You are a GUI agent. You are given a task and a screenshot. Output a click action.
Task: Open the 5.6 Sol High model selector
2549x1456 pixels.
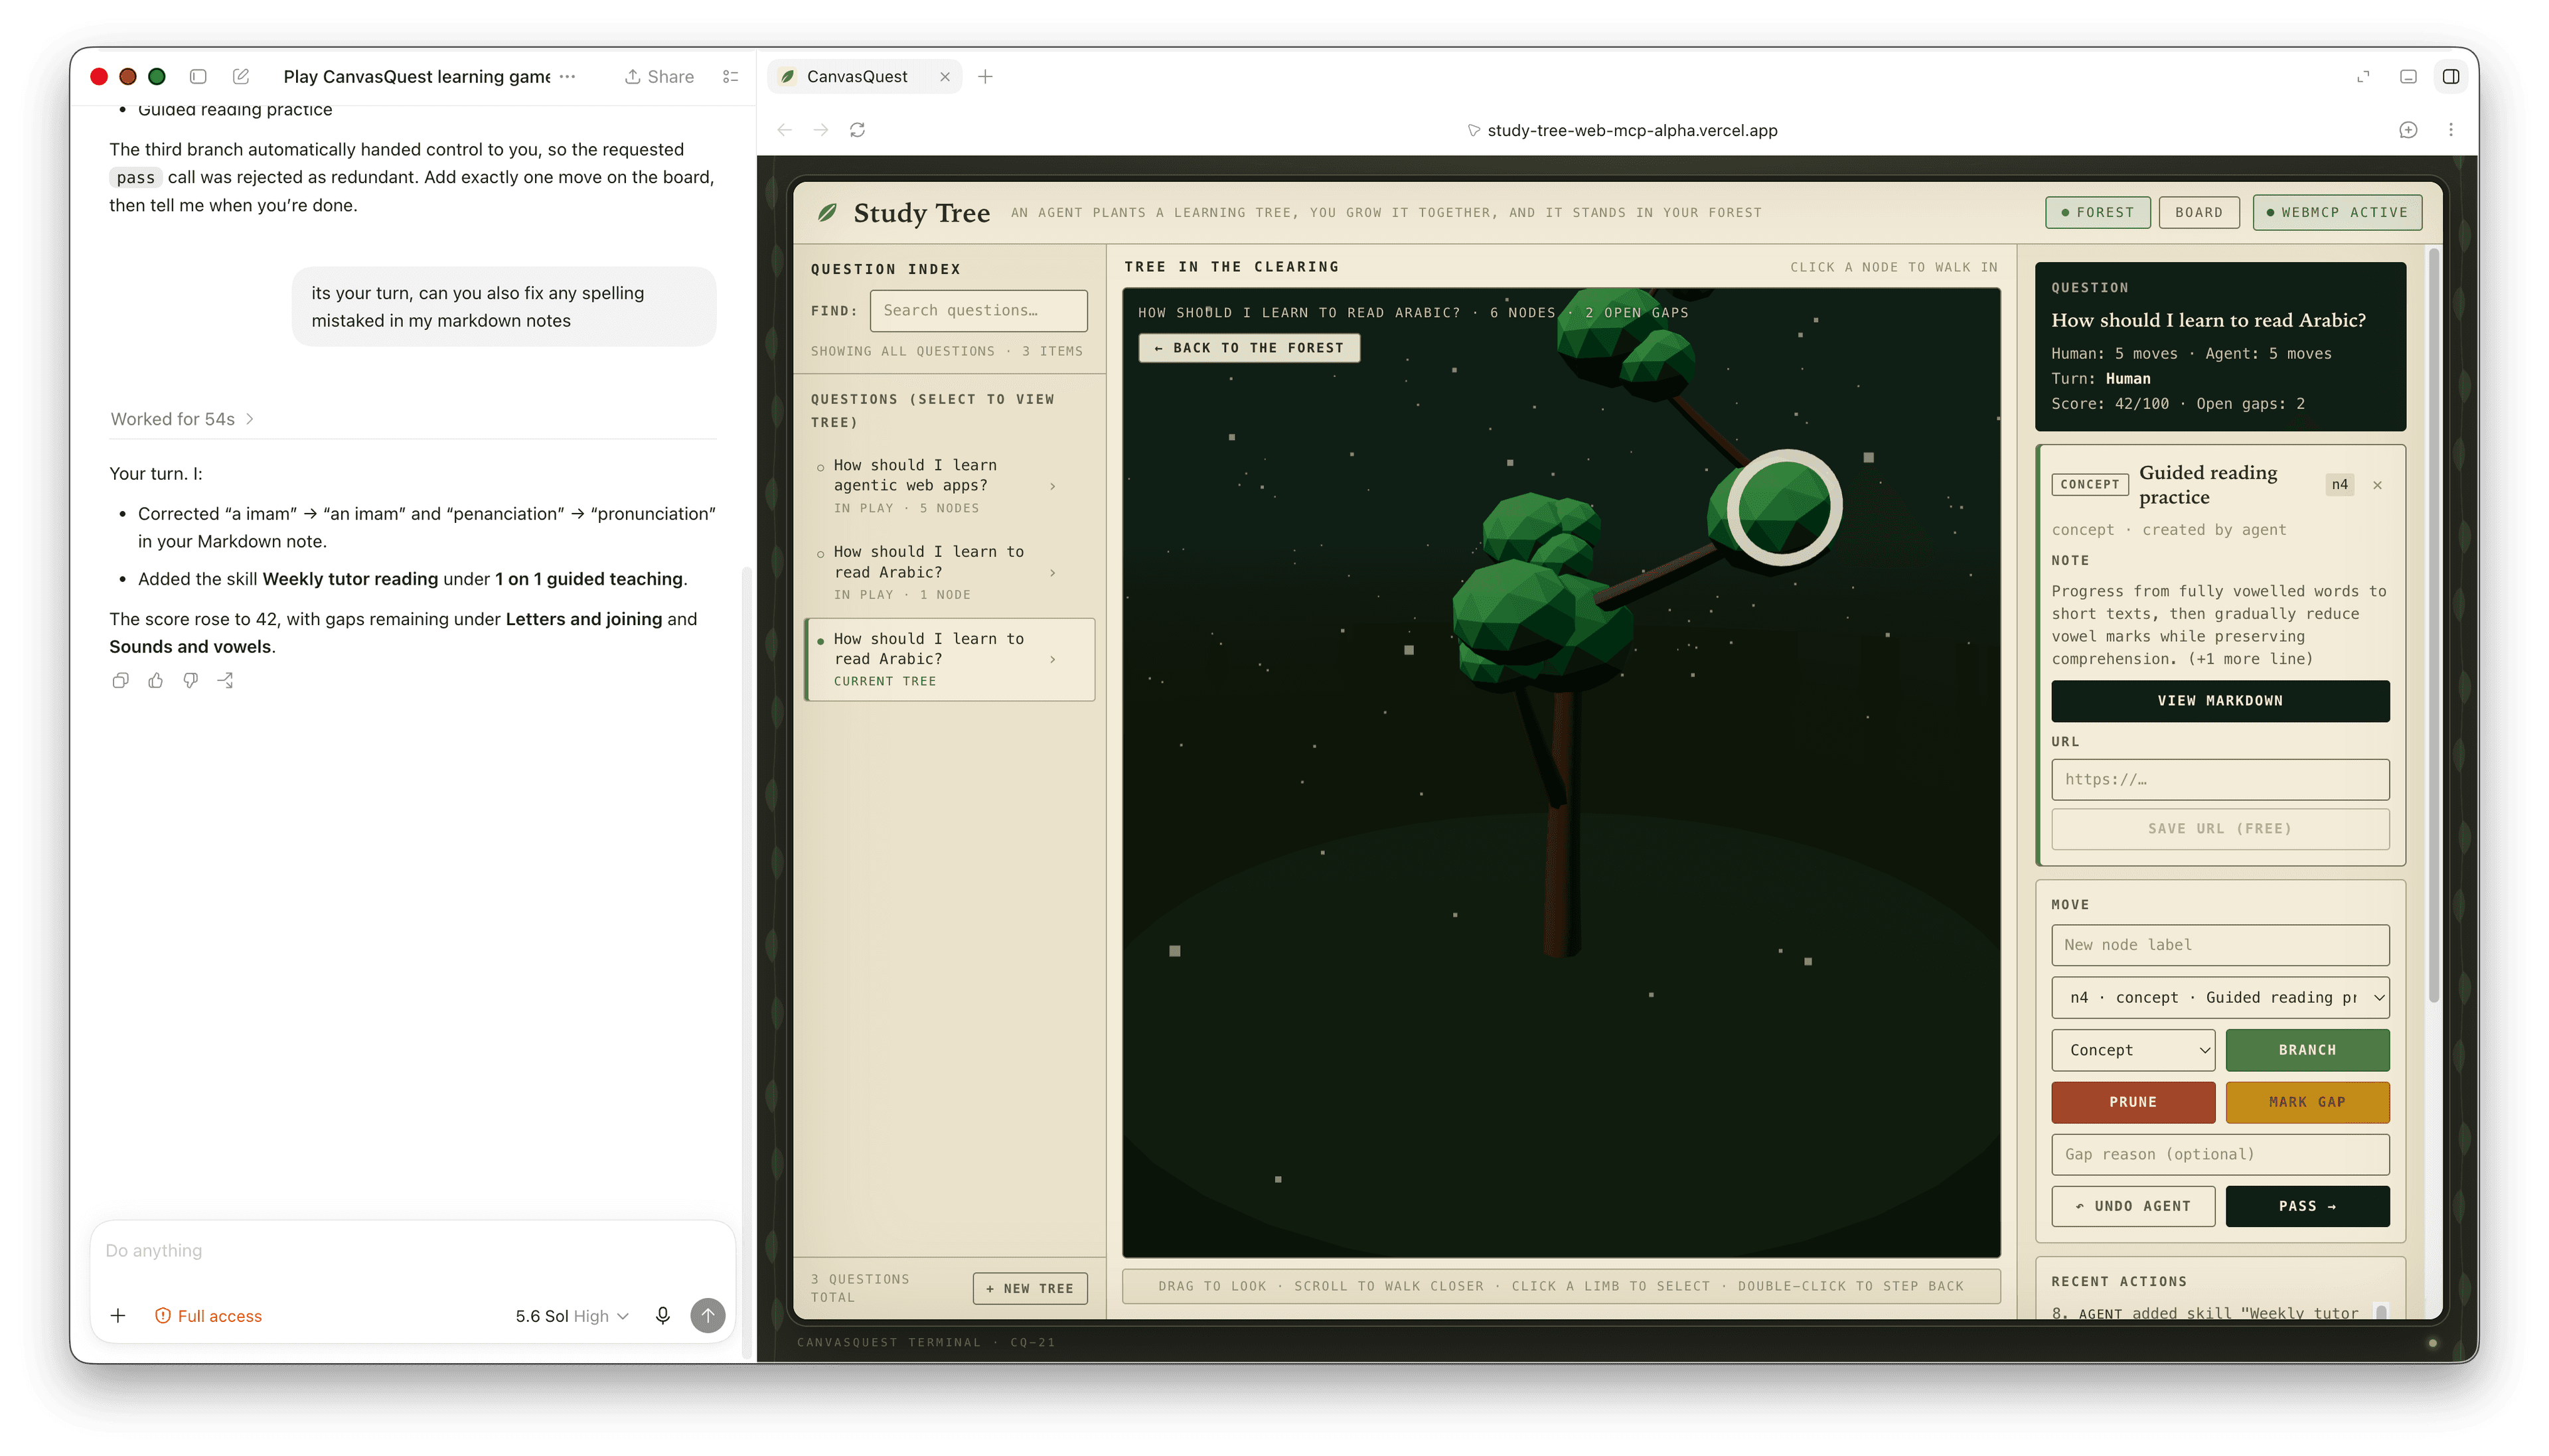tap(572, 1316)
